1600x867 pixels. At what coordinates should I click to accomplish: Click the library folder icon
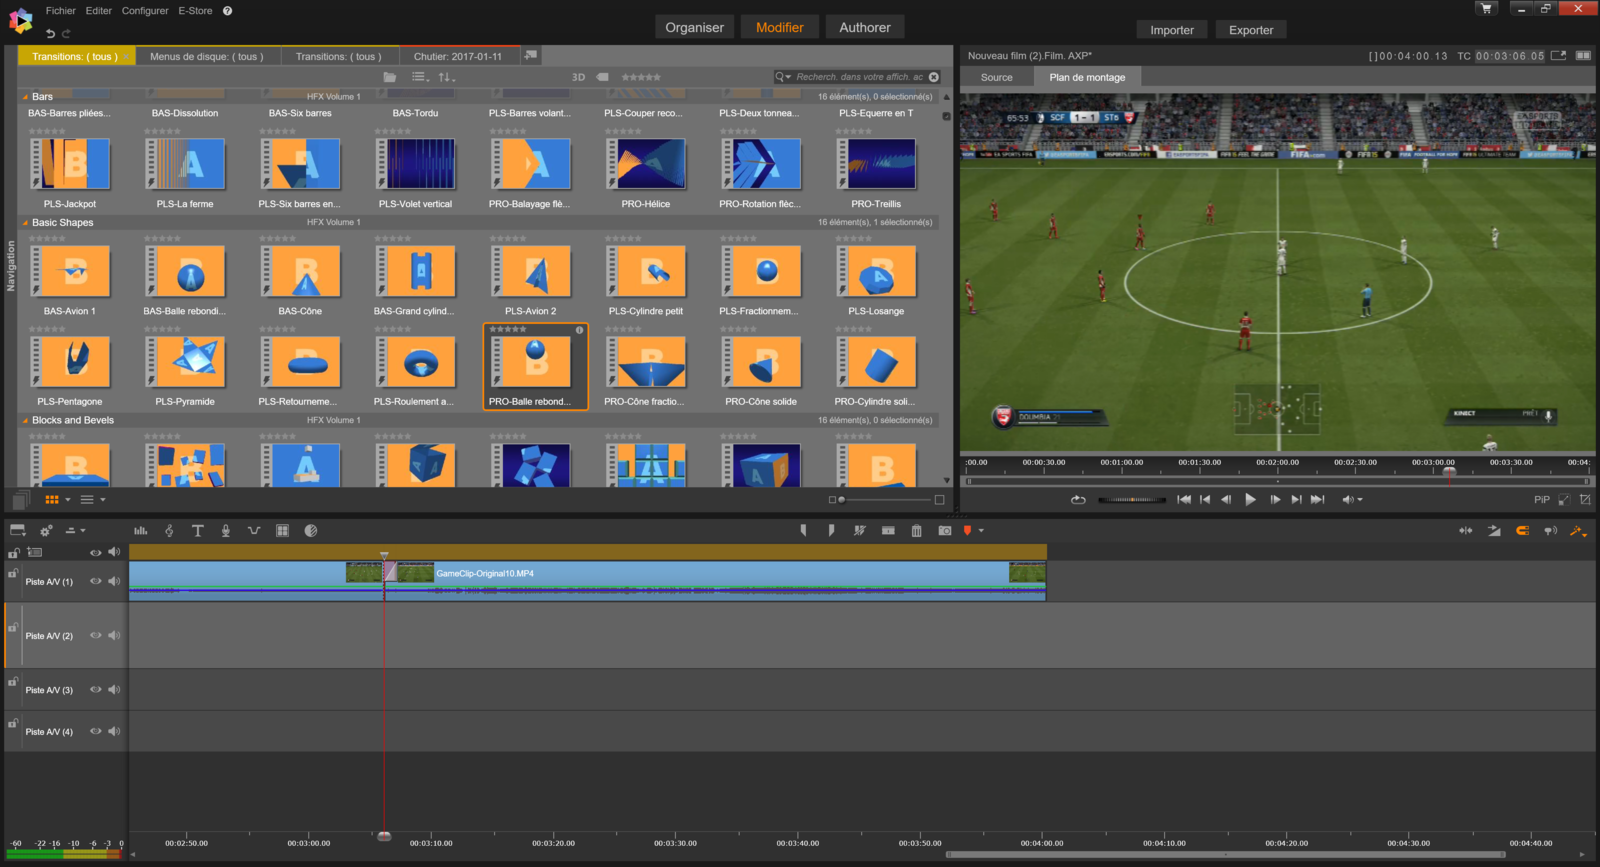390,77
